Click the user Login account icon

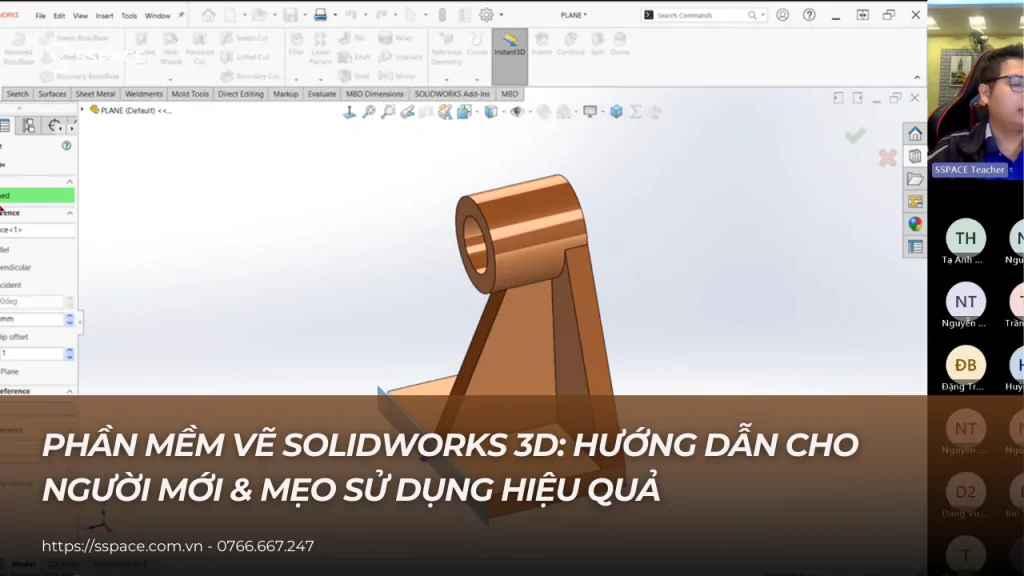click(782, 14)
